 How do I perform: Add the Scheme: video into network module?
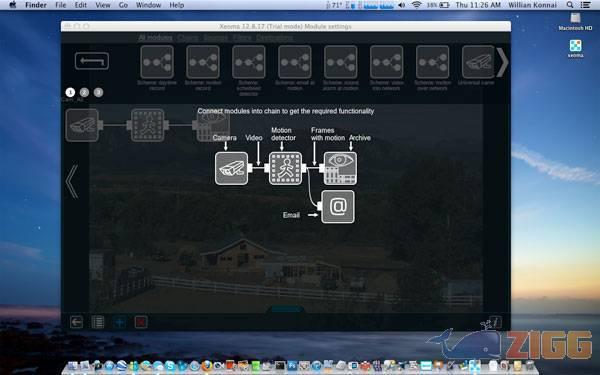386,62
